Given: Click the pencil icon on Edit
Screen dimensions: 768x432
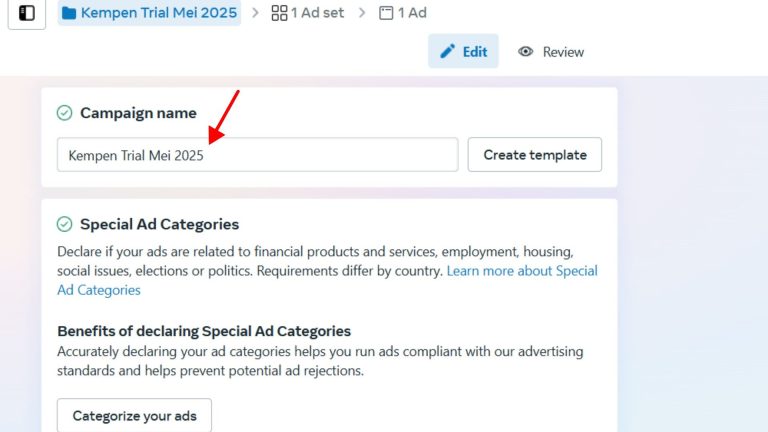Looking at the screenshot, I should point(448,51).
